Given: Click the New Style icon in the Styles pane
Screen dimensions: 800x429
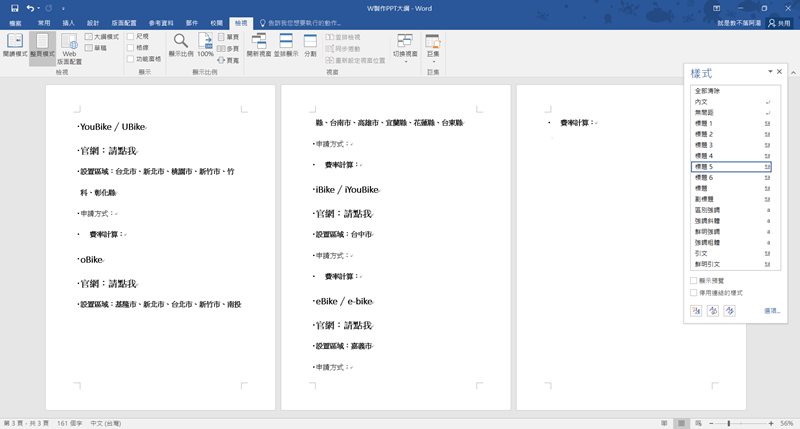Looking at the screenshot, I should 696,311.
